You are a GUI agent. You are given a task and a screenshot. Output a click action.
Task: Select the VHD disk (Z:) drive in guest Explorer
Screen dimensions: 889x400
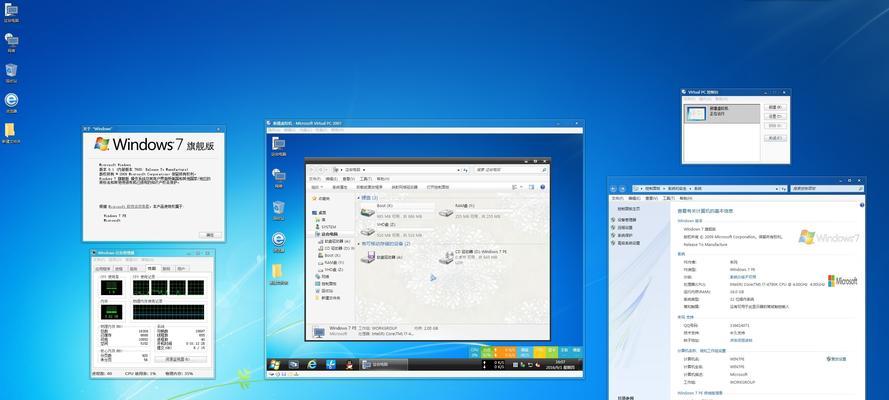click(x=367, y=231)
